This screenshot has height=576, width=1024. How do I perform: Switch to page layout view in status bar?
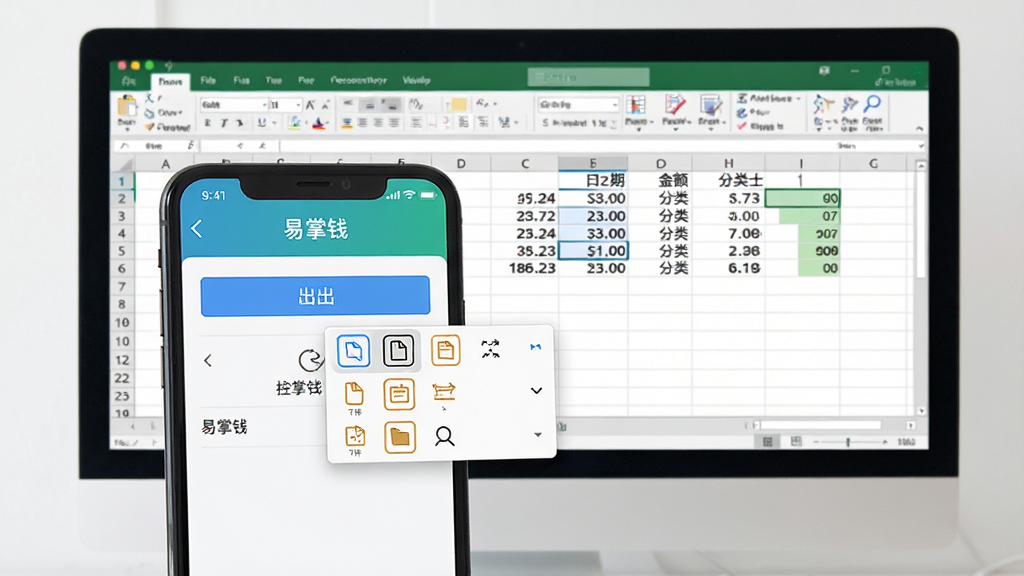tap(795, 442)
